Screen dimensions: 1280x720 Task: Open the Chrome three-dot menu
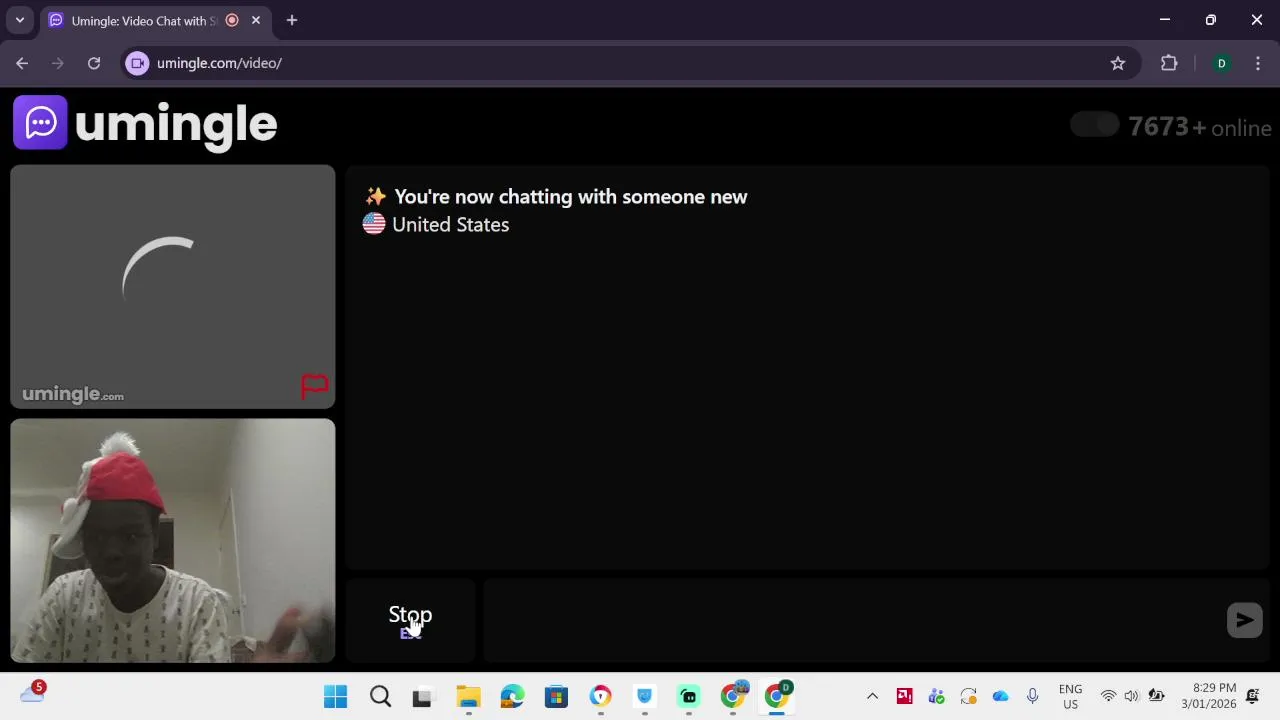(x=1258, y=63)
